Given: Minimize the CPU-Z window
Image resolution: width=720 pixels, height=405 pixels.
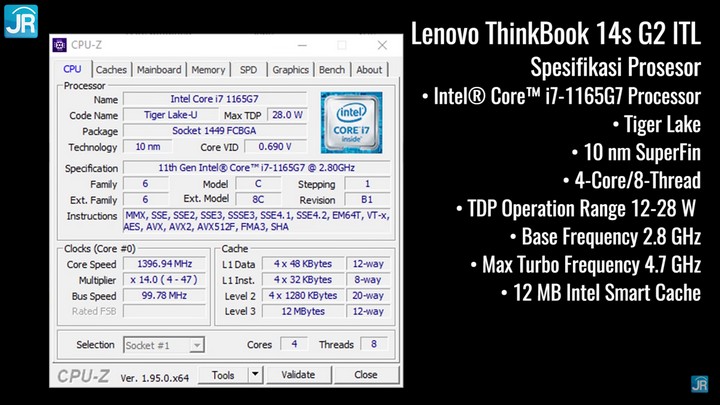Looking at the screenshot, I should (302, 45).
